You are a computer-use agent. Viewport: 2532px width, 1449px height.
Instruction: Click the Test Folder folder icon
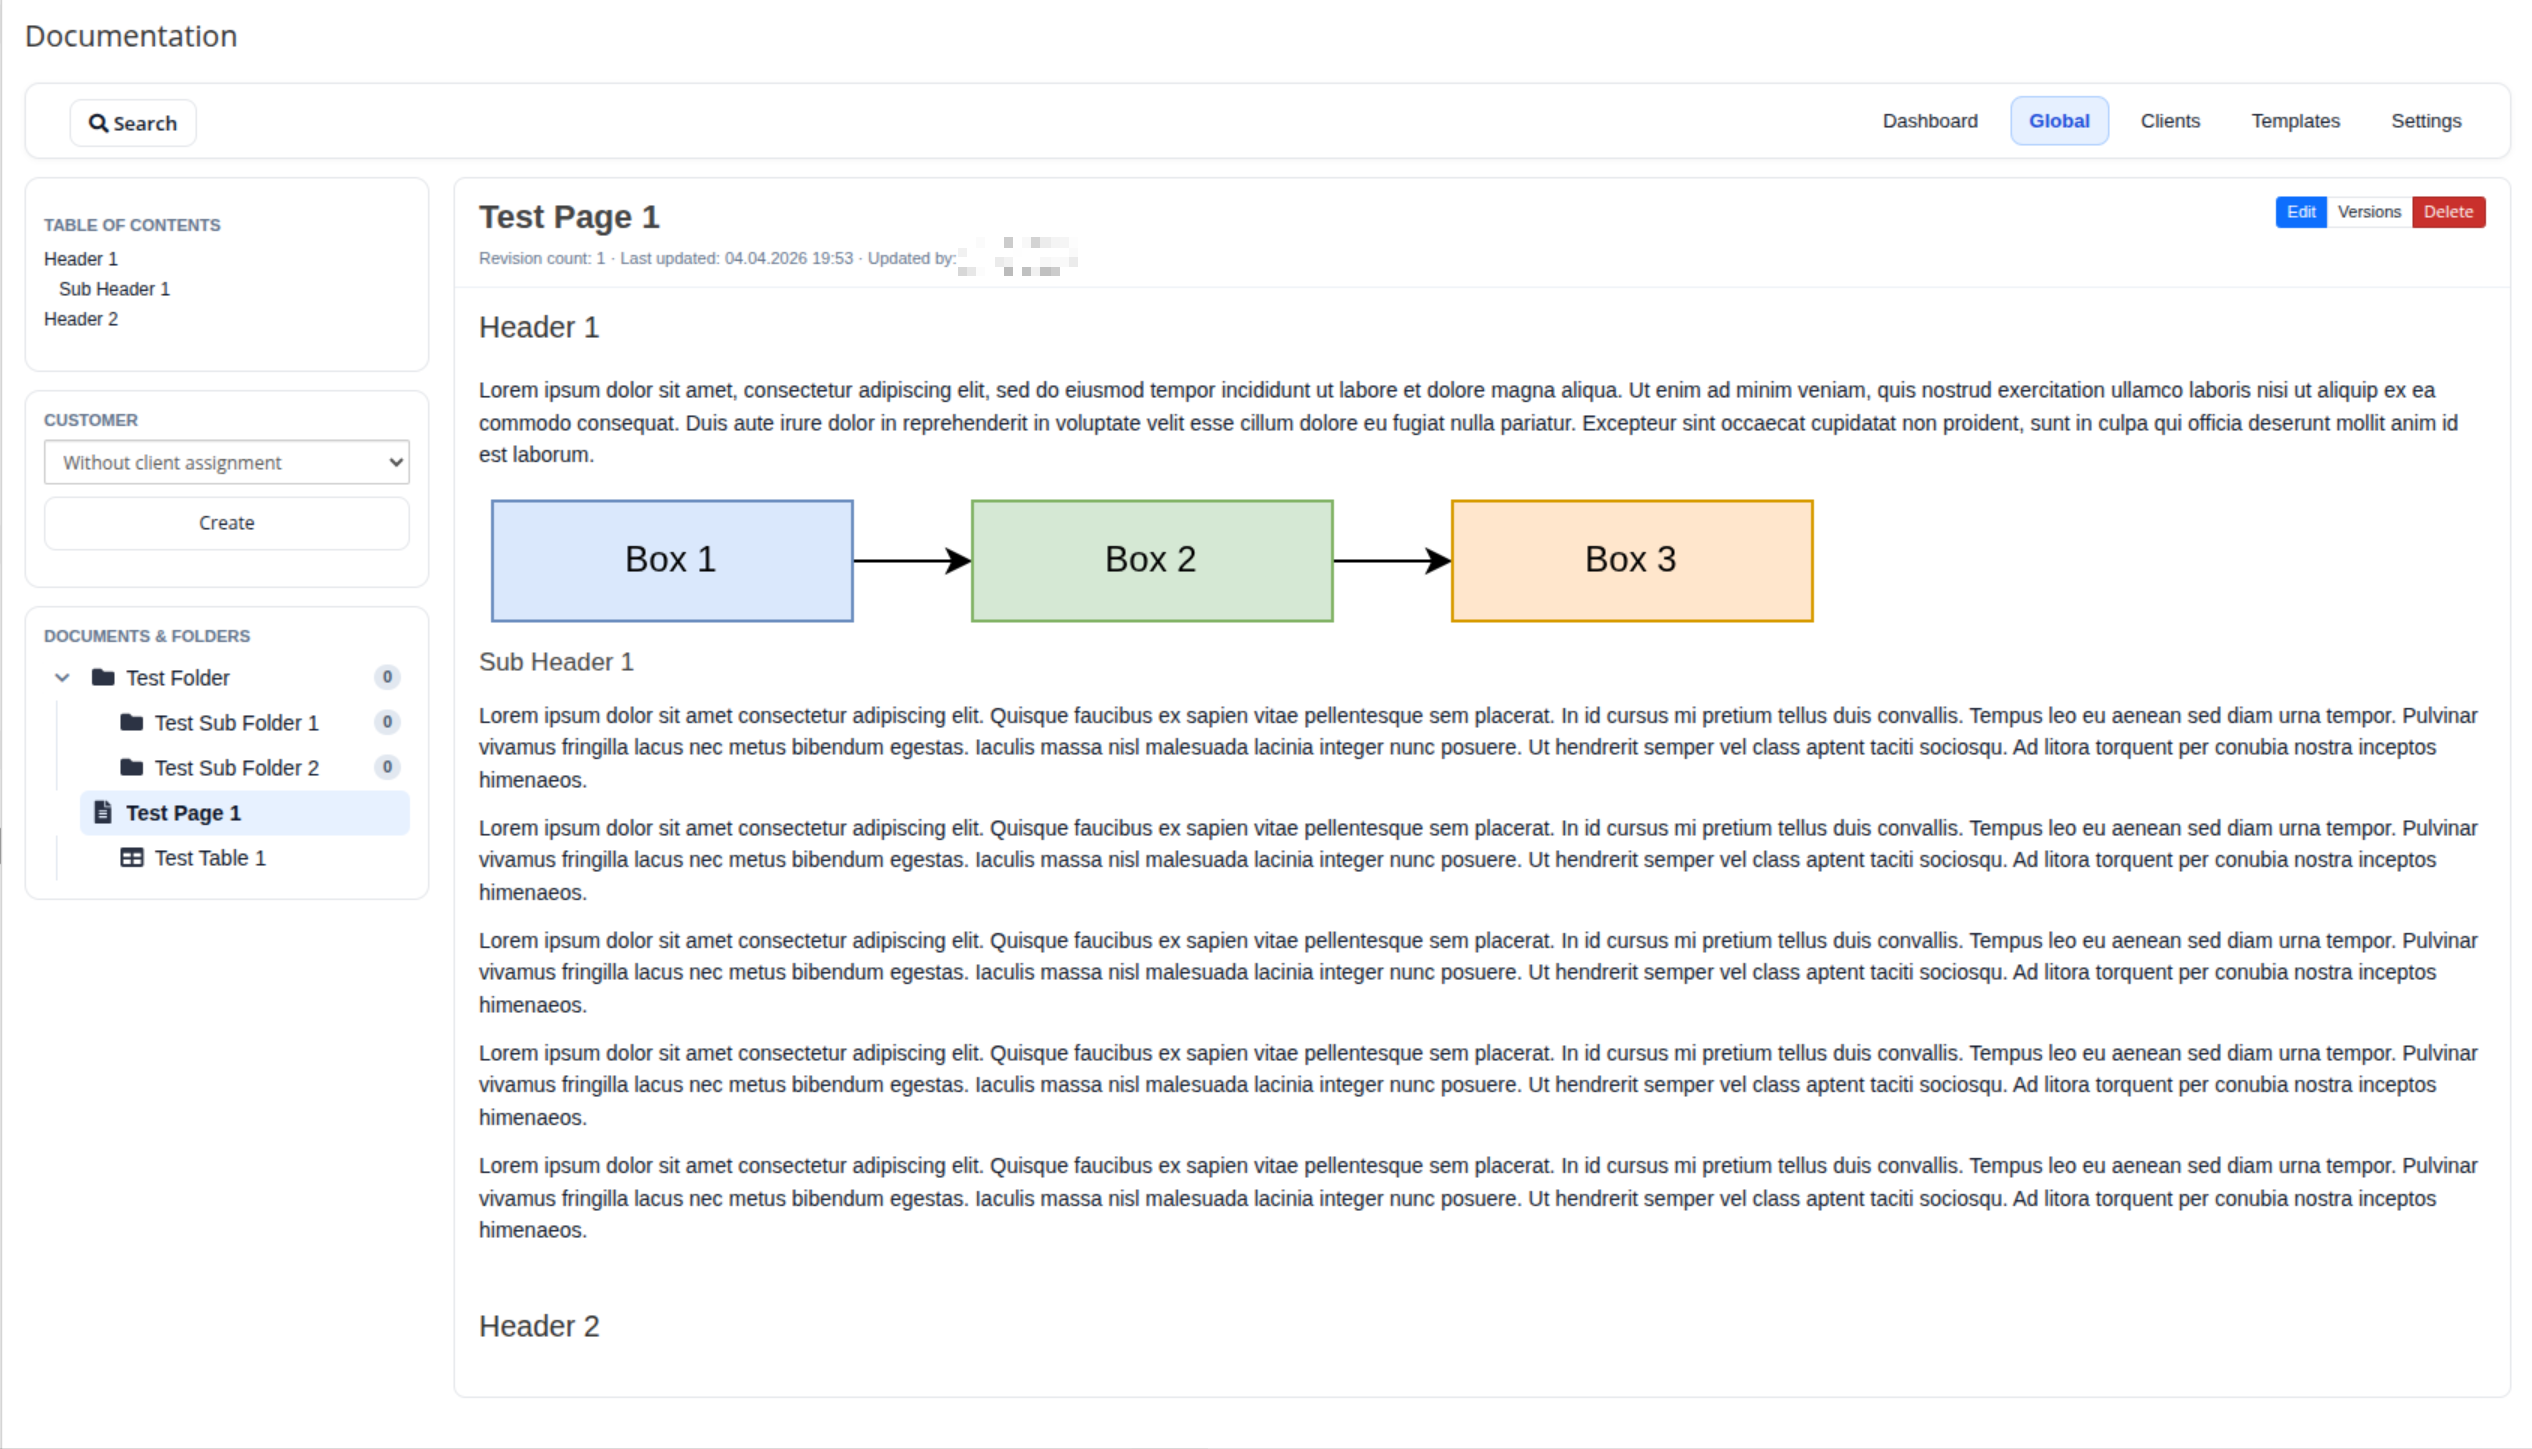click(x=103, y=678)
